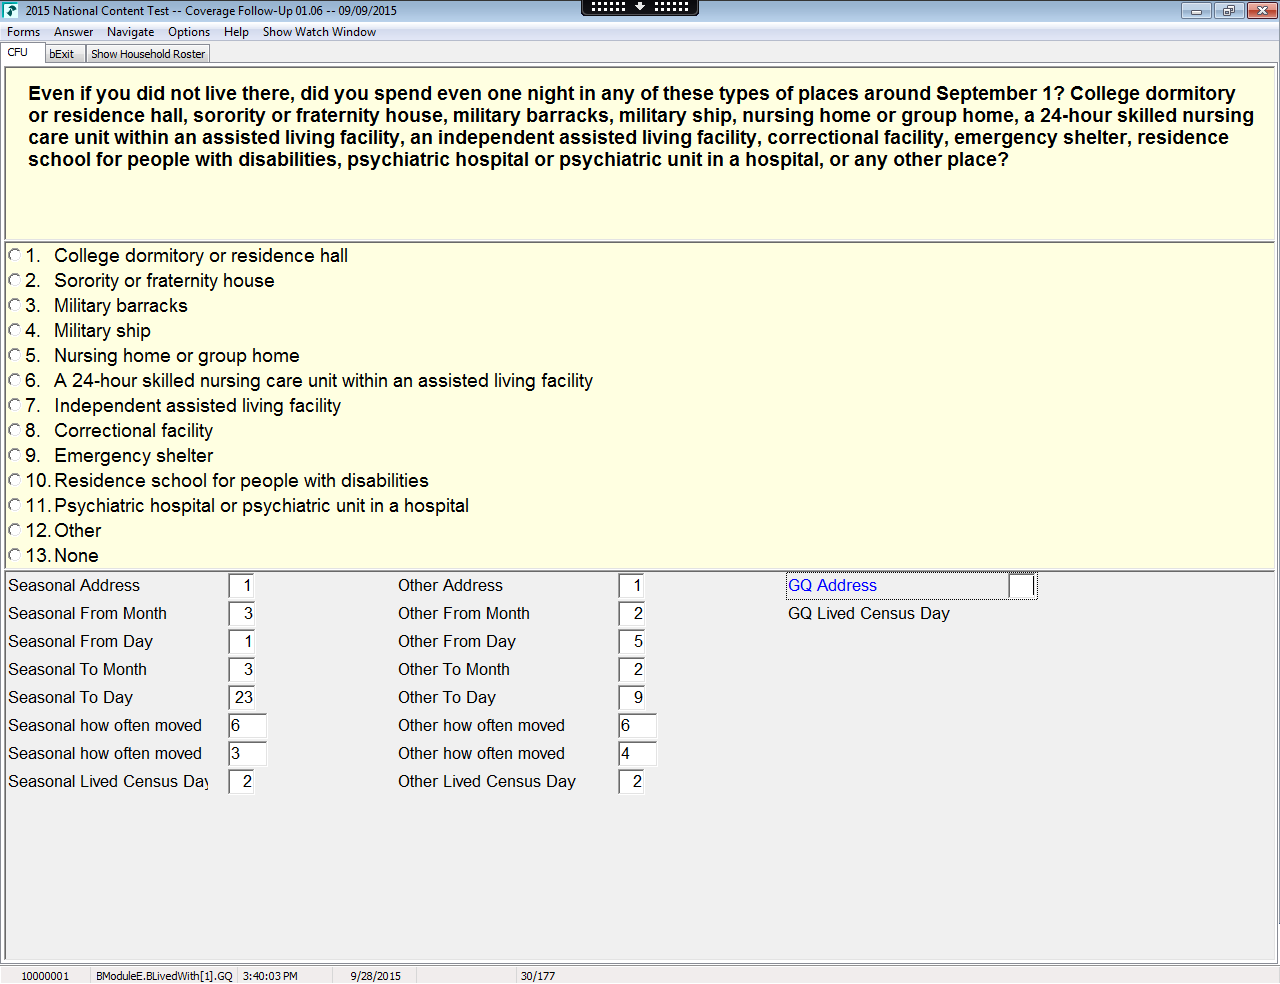Minimize the application window
The image size is (1280, 984).
point(1196,11)
